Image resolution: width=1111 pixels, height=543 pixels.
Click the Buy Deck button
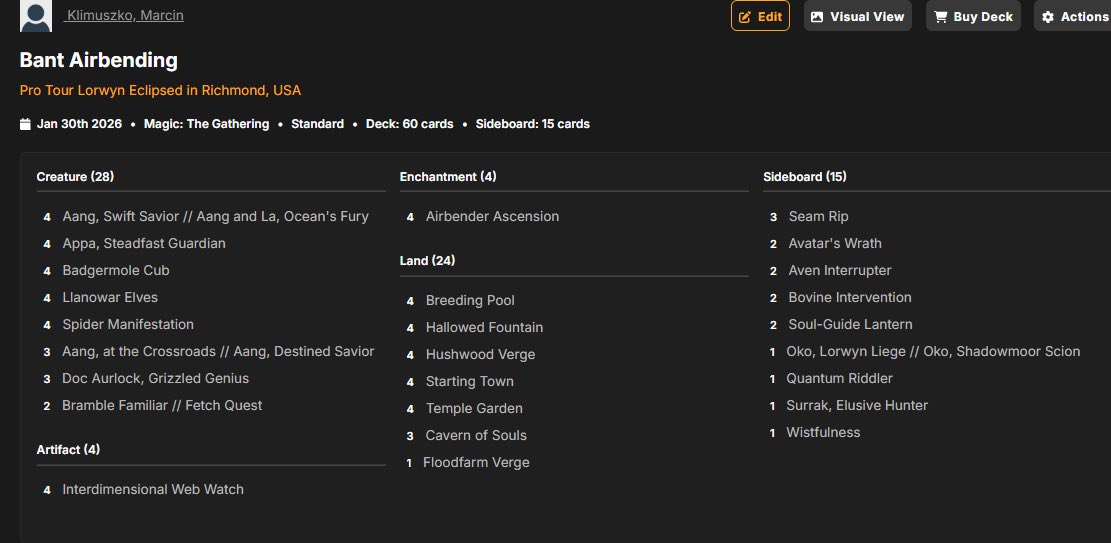974,16
